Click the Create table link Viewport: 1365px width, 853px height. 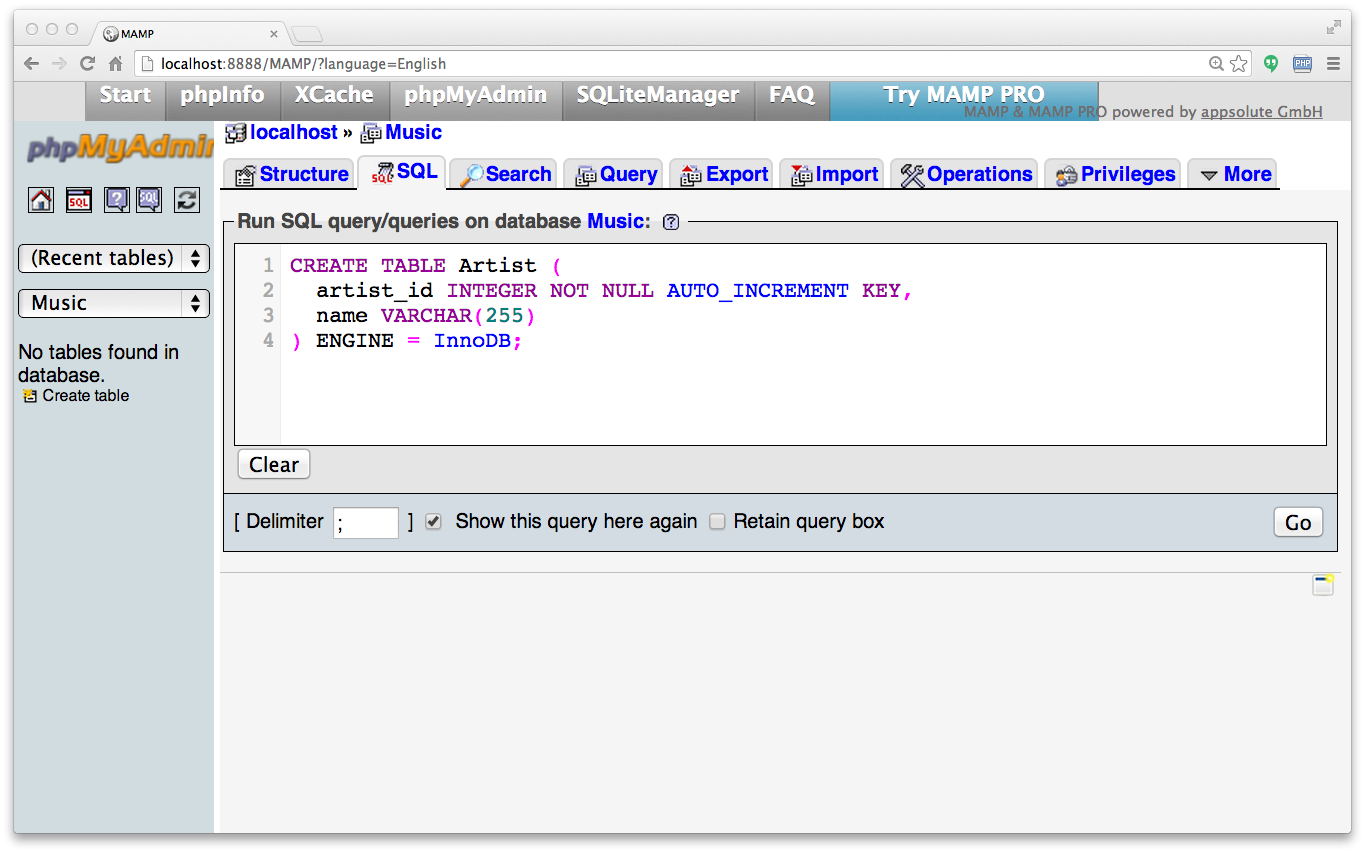coord(85,396)
